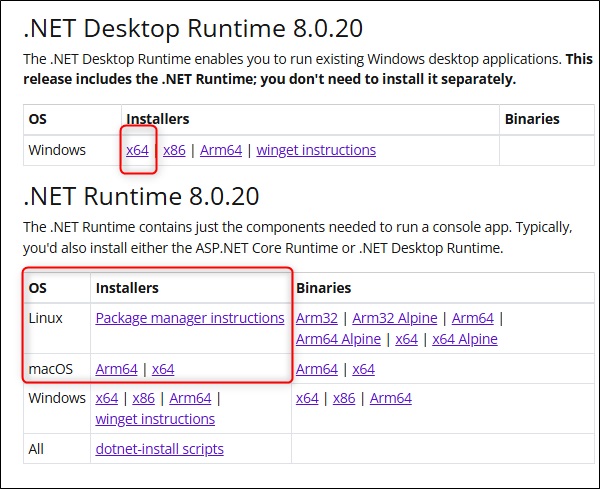The width and height of the screenshot is (600, 489).
Task: Download macOS Arm64 binary
Action: 317,369
